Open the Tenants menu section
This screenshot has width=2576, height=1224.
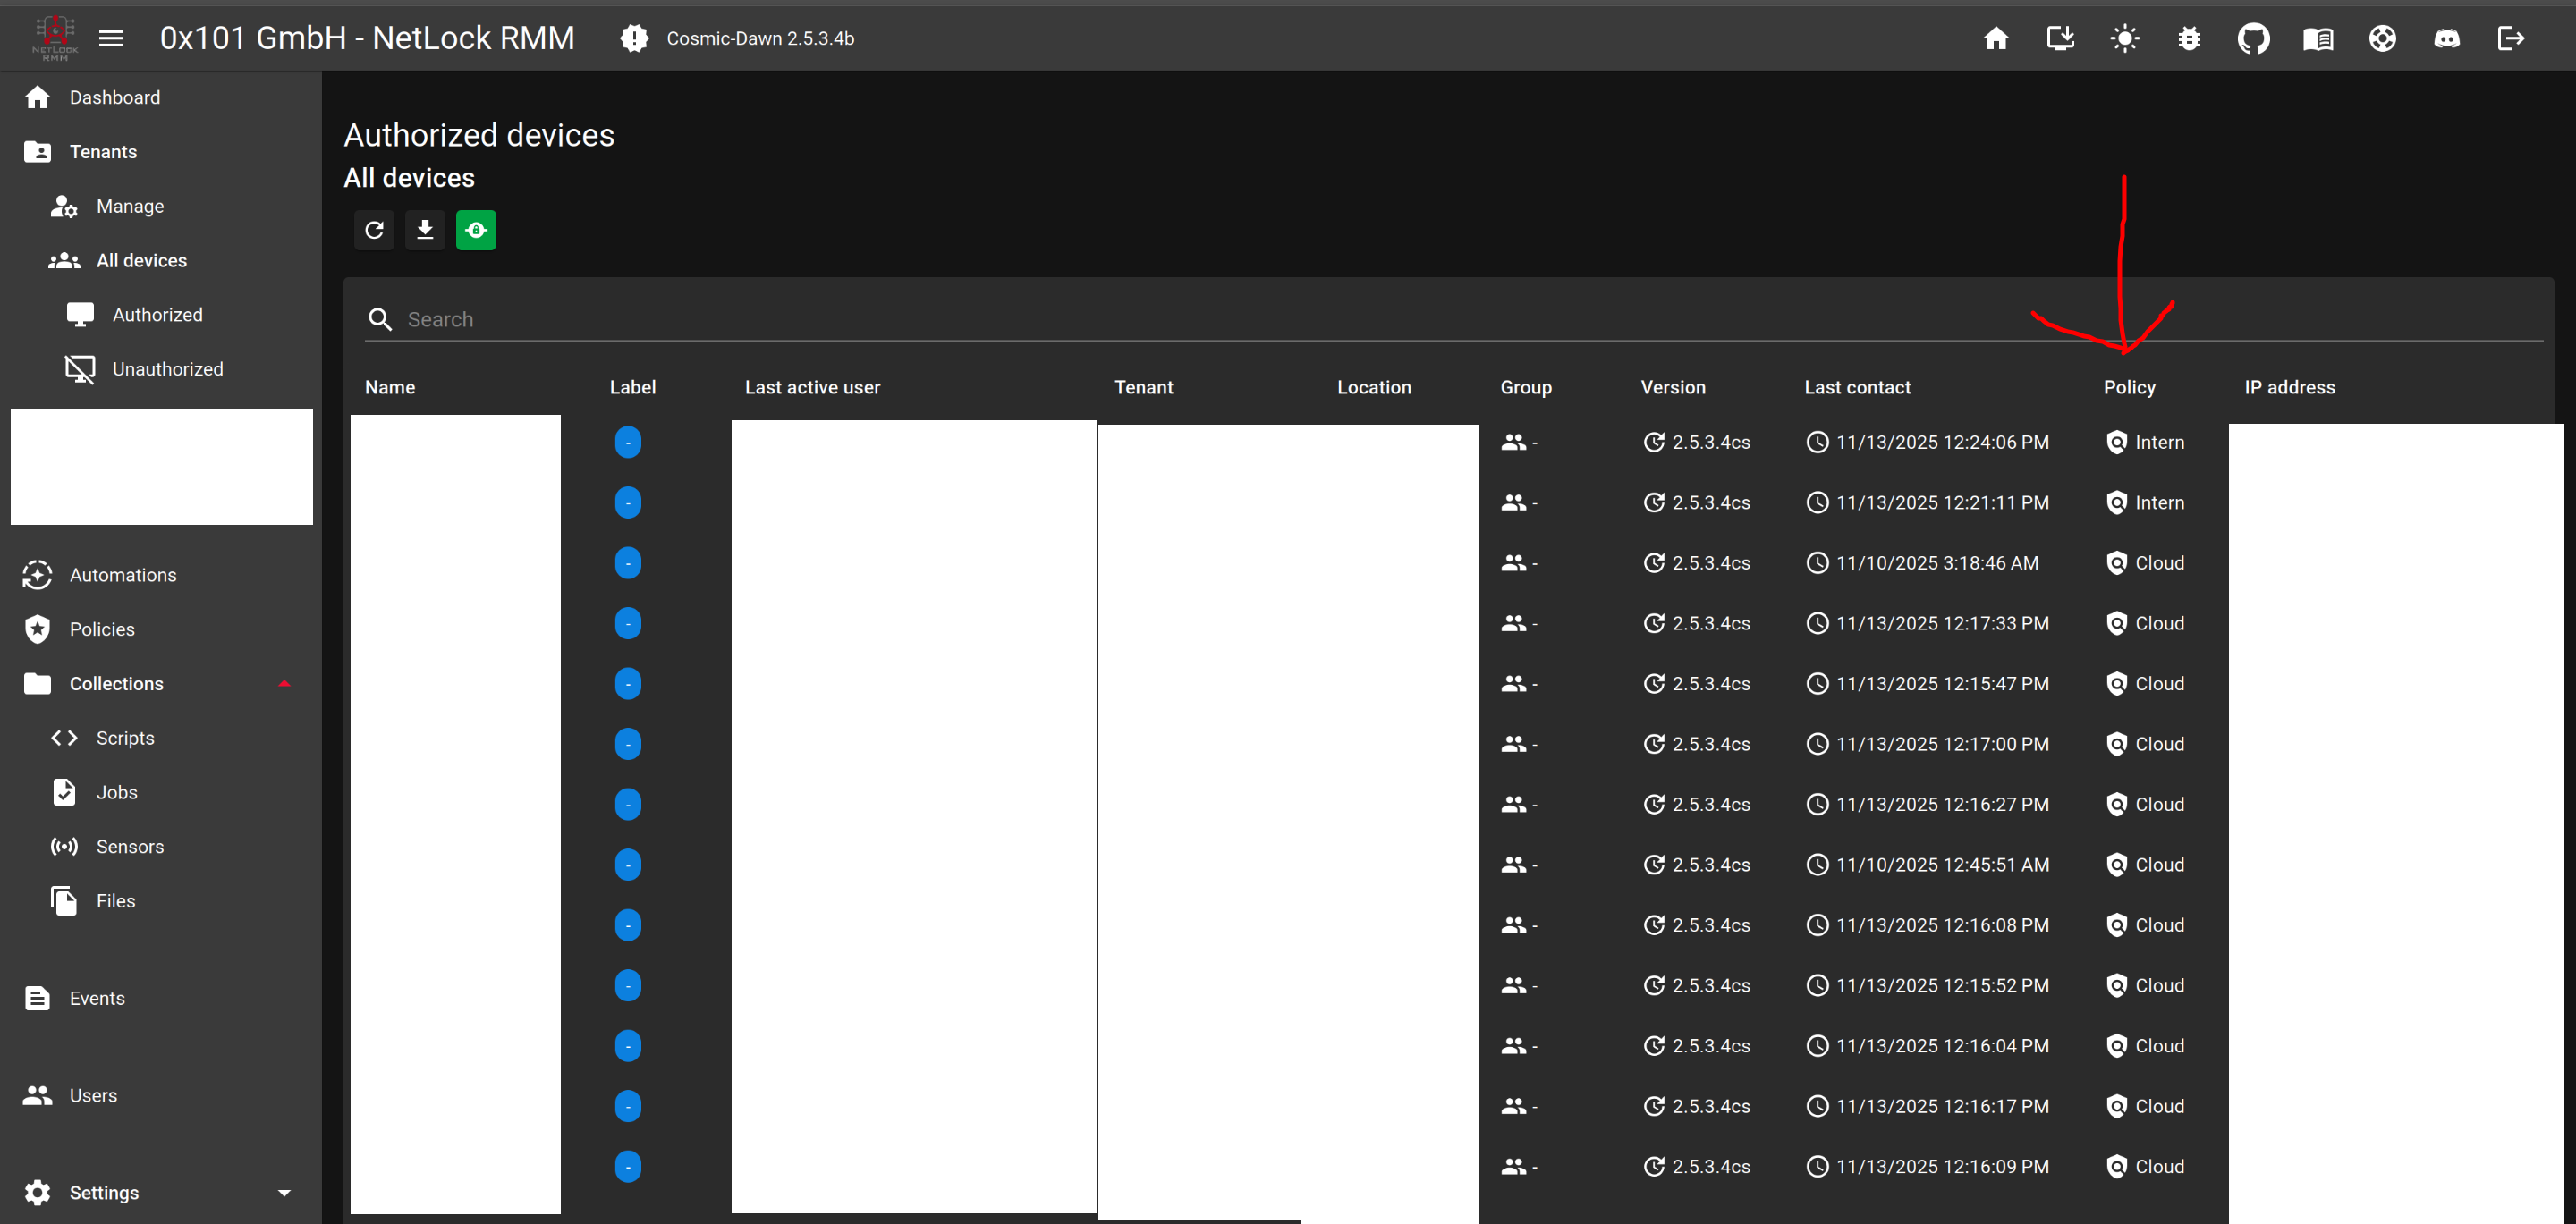pyautogui.click(x=103, y=152)
